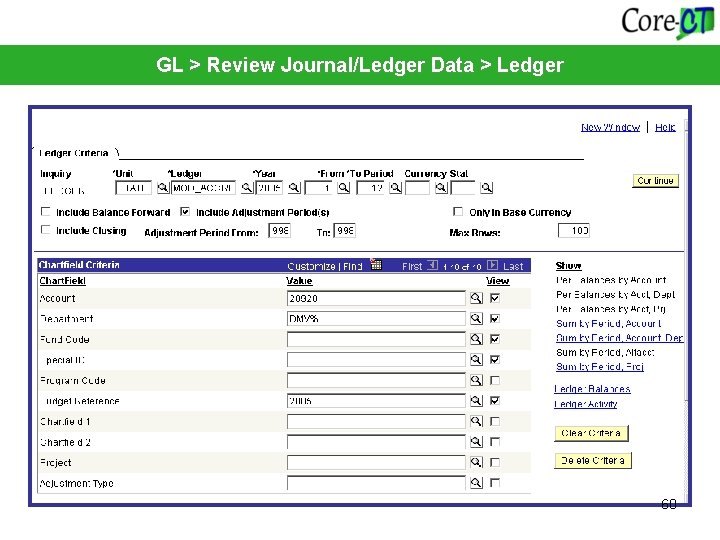
Task: Uncheck Include Adjustment Period(s) checkbox
Action: [x=185, y=211]
